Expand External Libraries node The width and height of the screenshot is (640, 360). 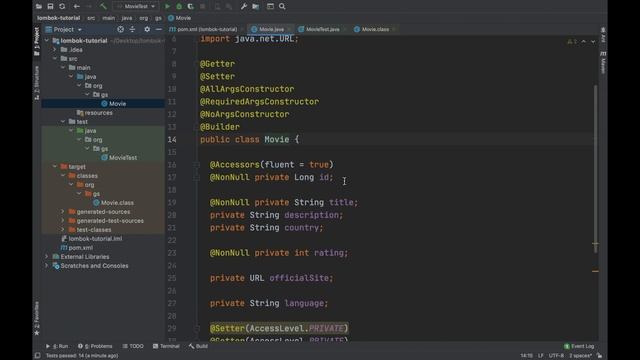[47, 256]
